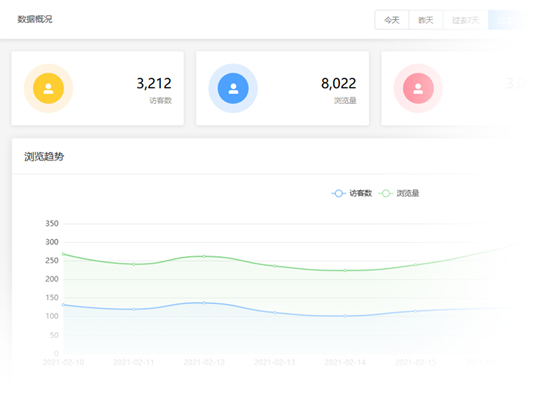Switch to the 昨天 date range tab

(x=426, y=20)
